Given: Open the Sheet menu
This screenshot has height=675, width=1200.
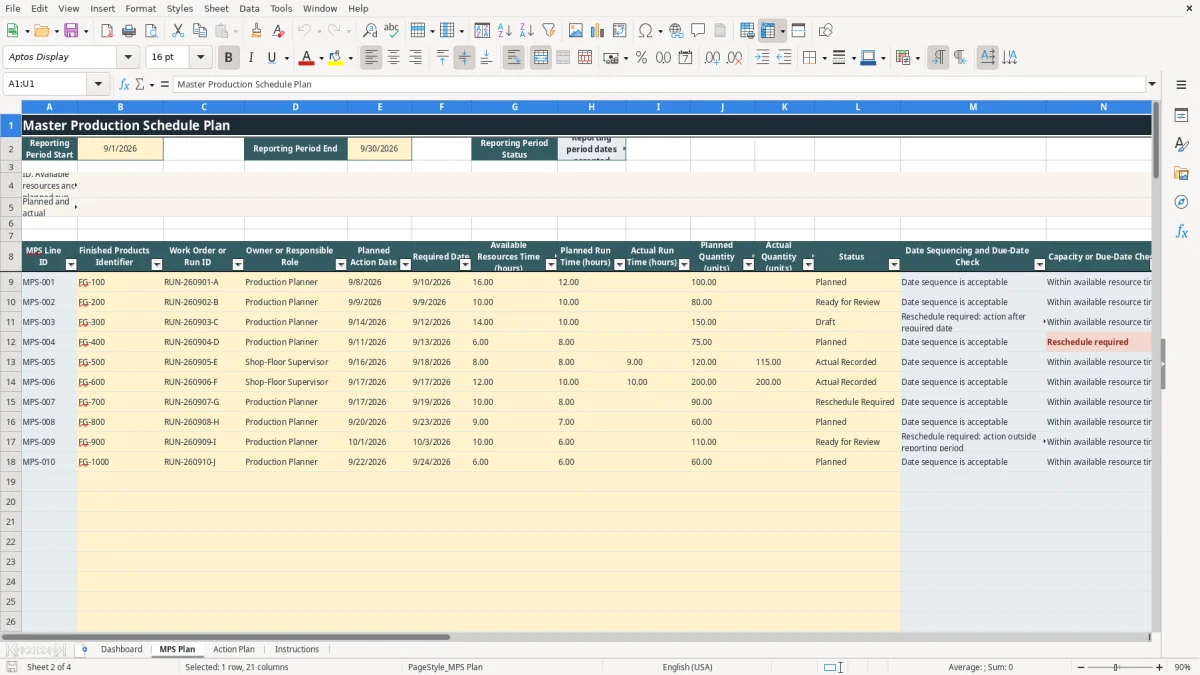Looking at the screenshot, I should point(216,8).
